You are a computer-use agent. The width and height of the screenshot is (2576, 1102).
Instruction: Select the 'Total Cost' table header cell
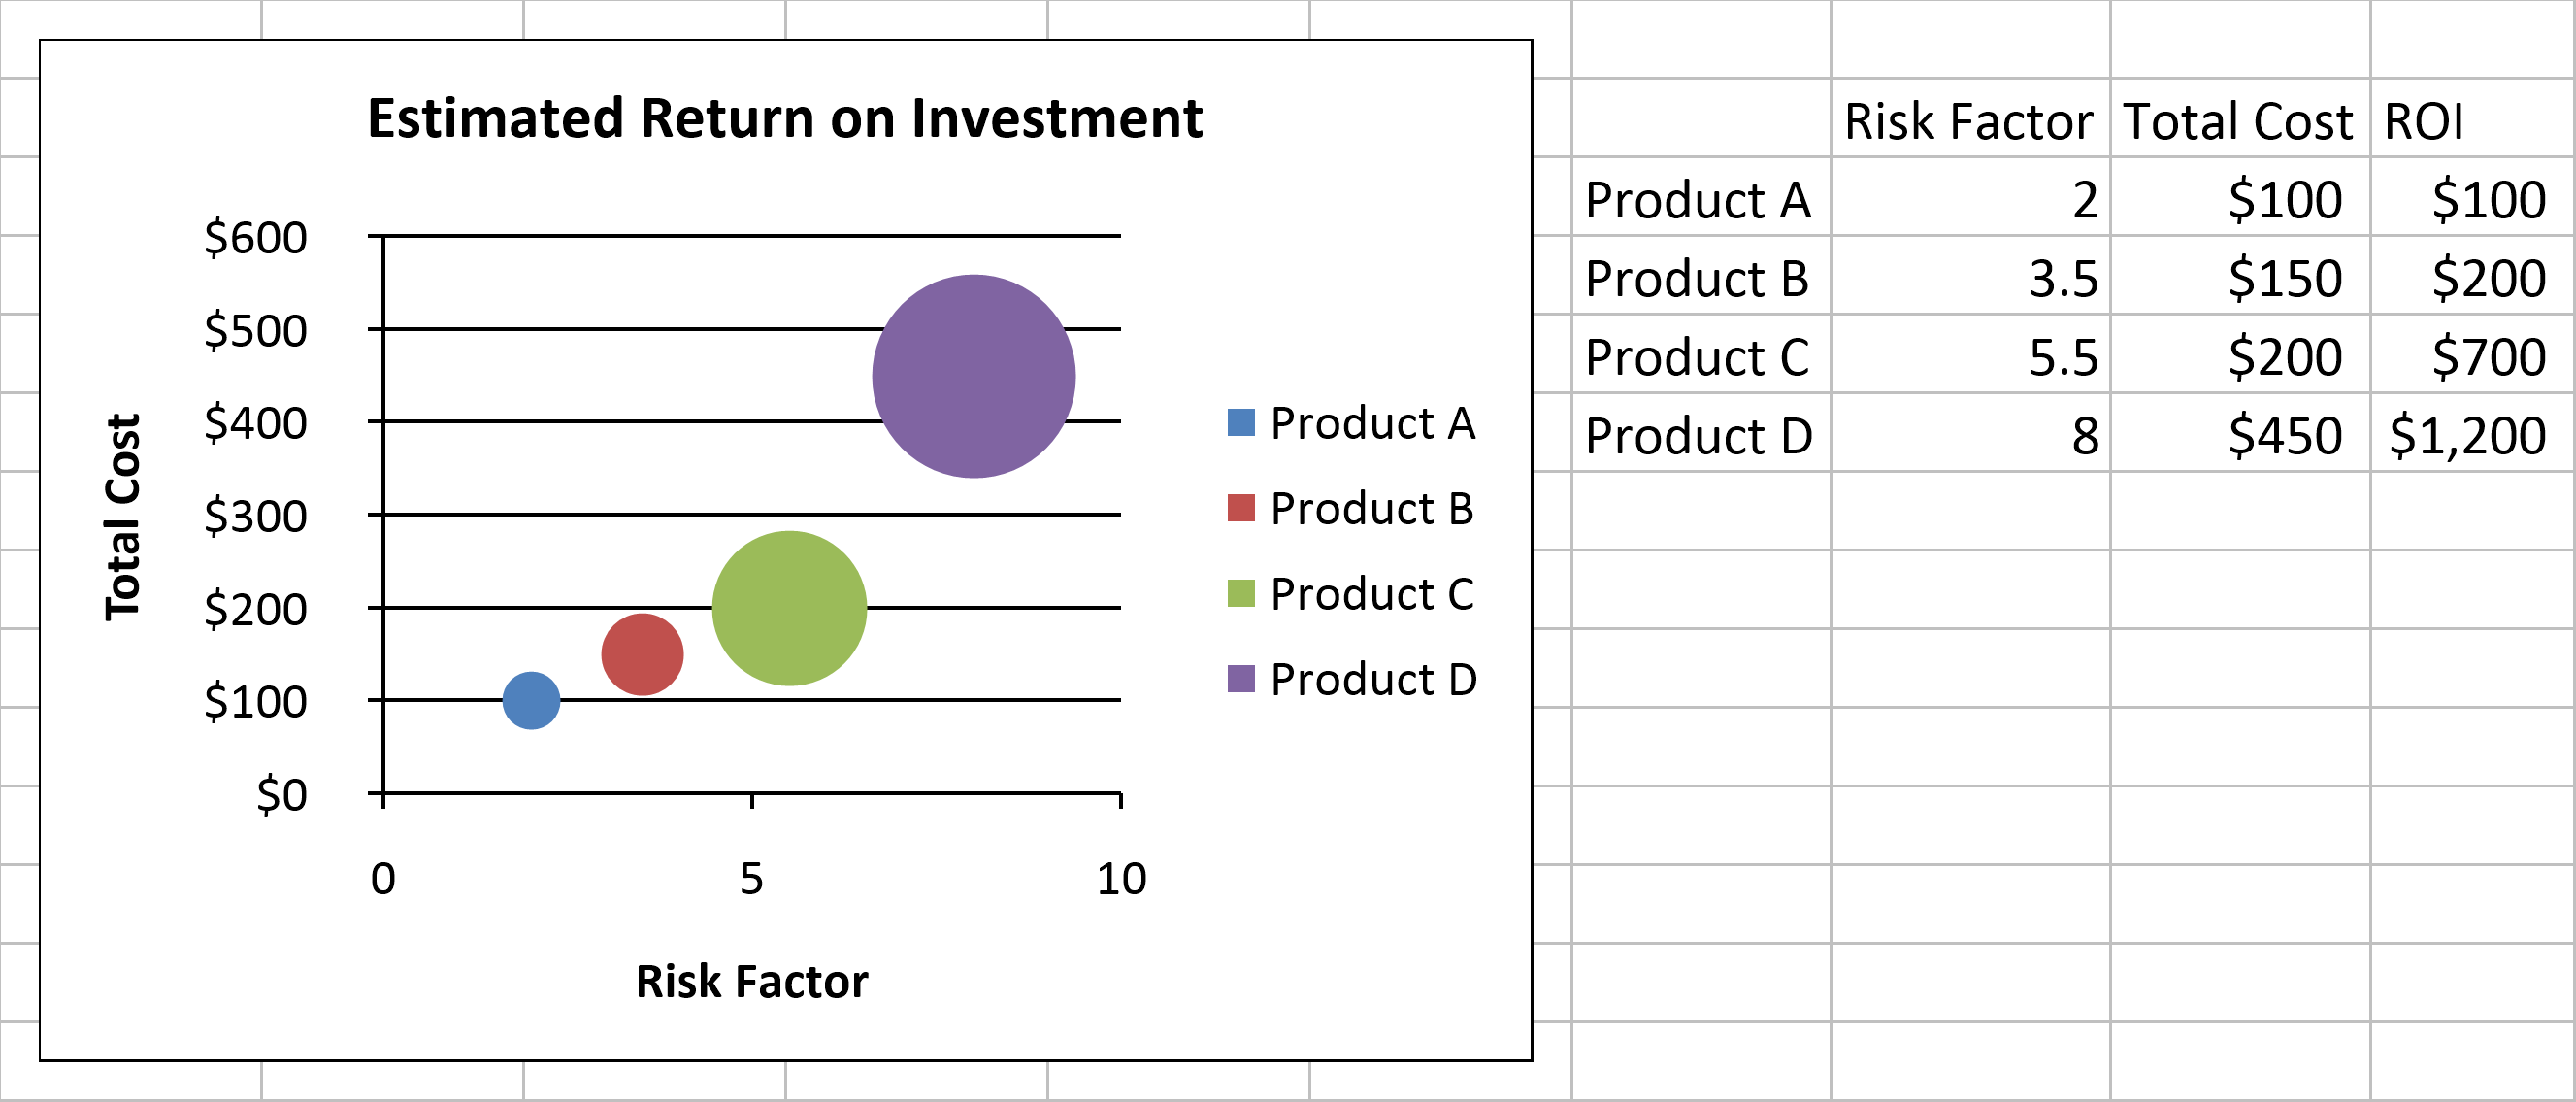click(x=2238, y=121)
